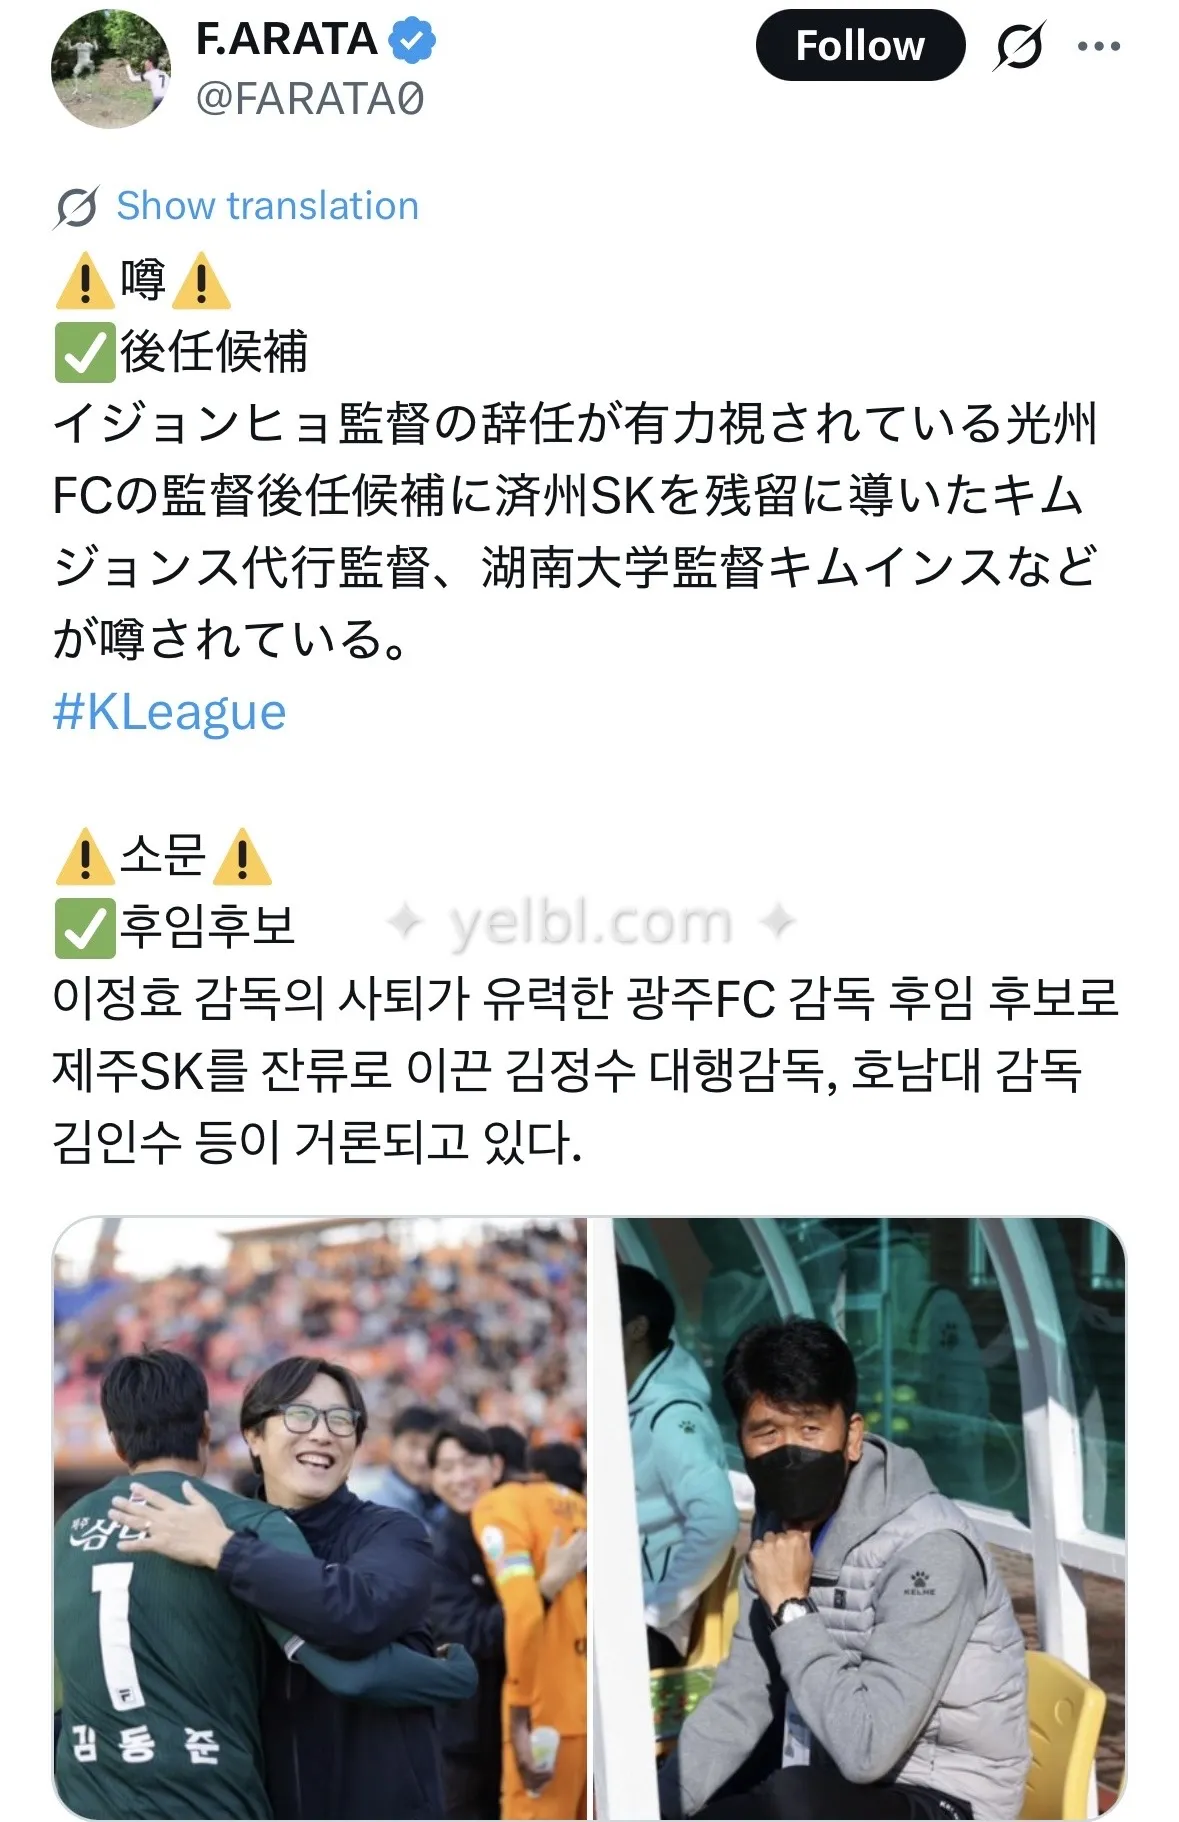Click the blue verified badge

411,40
